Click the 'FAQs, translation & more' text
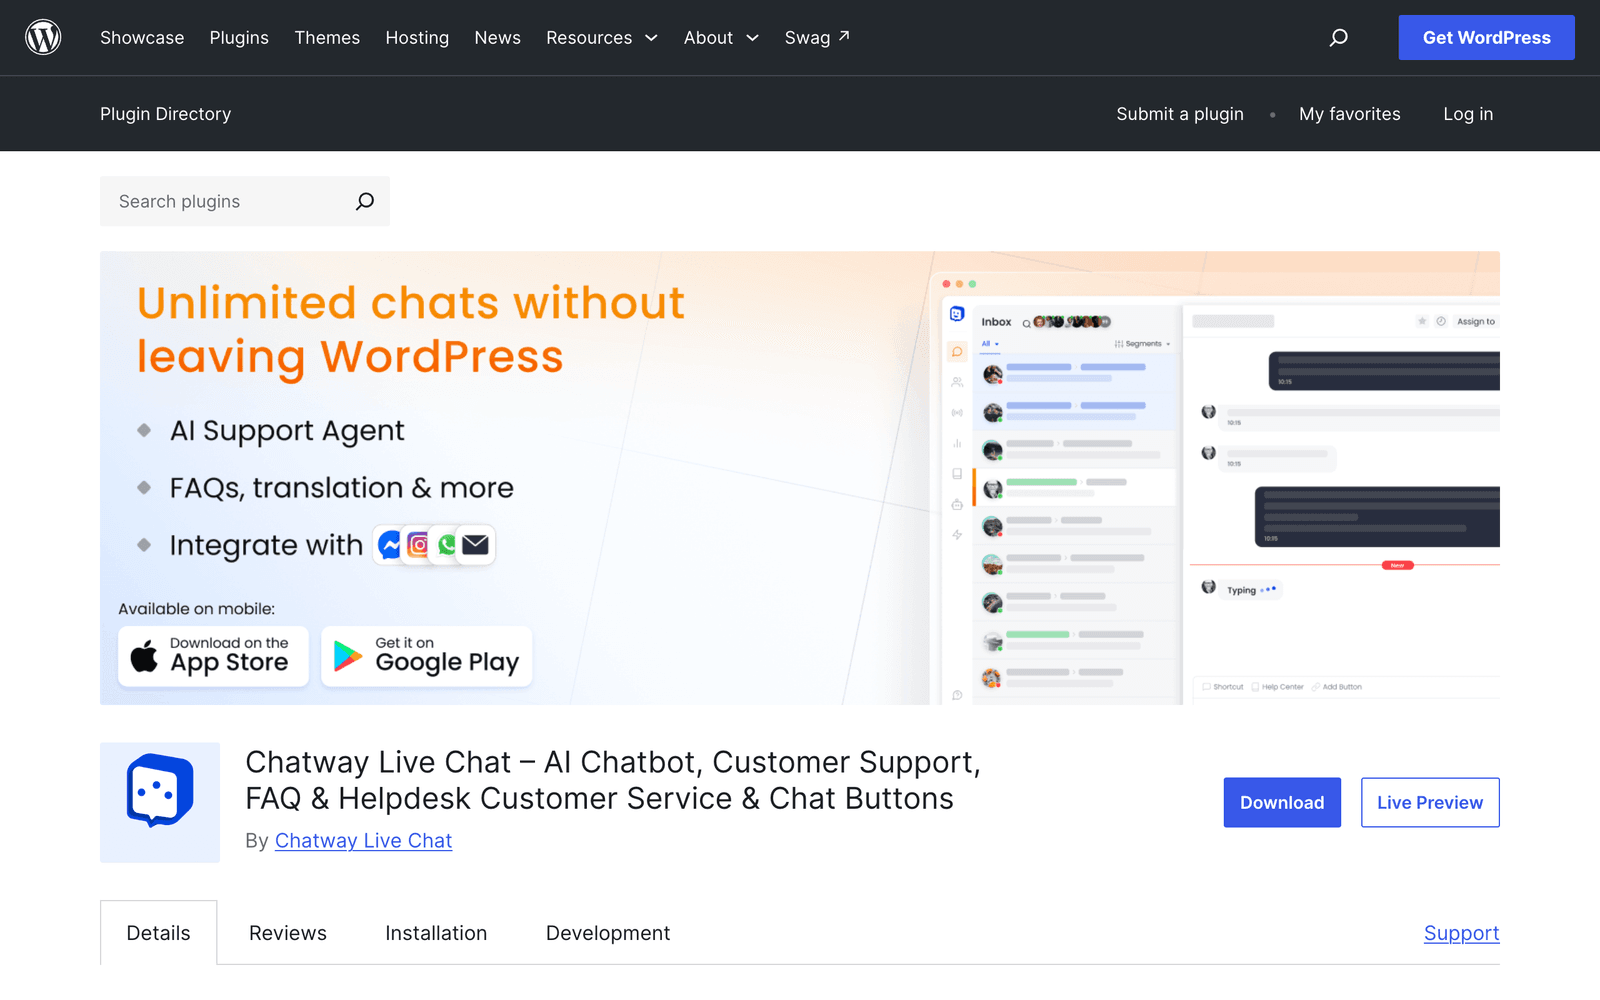 click(341, 488)
